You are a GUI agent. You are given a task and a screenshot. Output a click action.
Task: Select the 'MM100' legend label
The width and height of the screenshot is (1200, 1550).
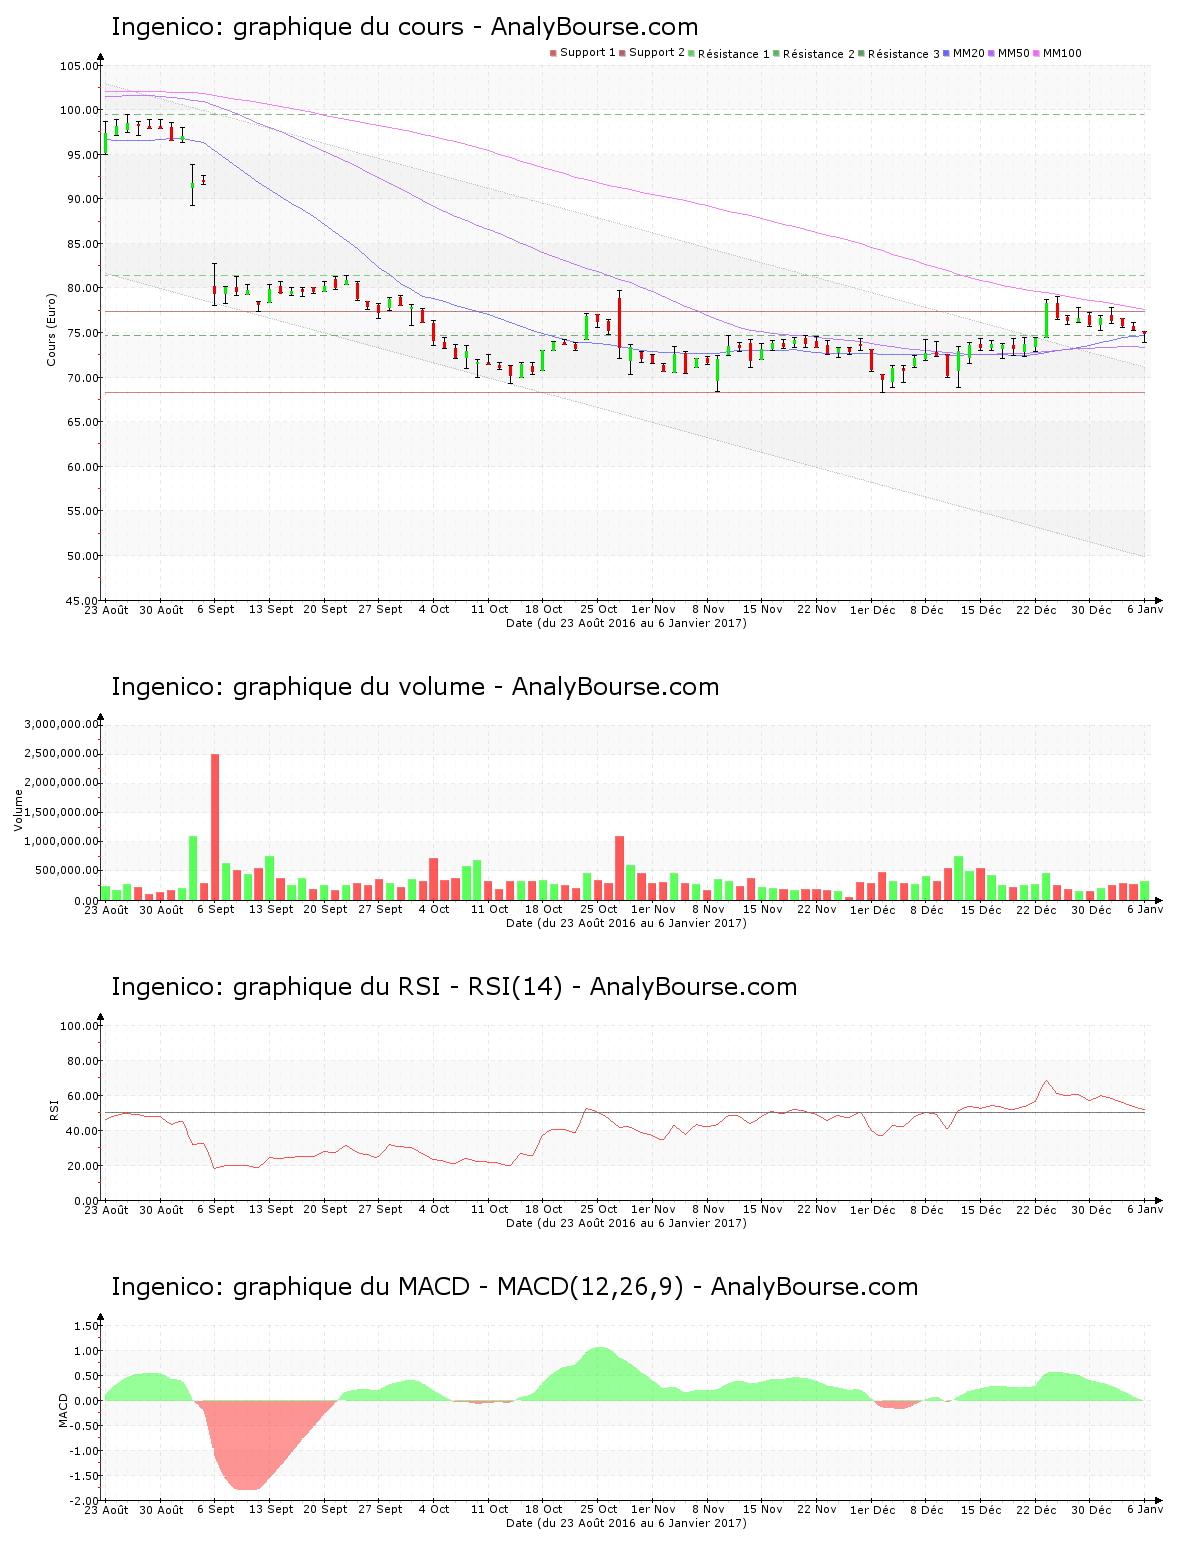(x=1062, y=53)
